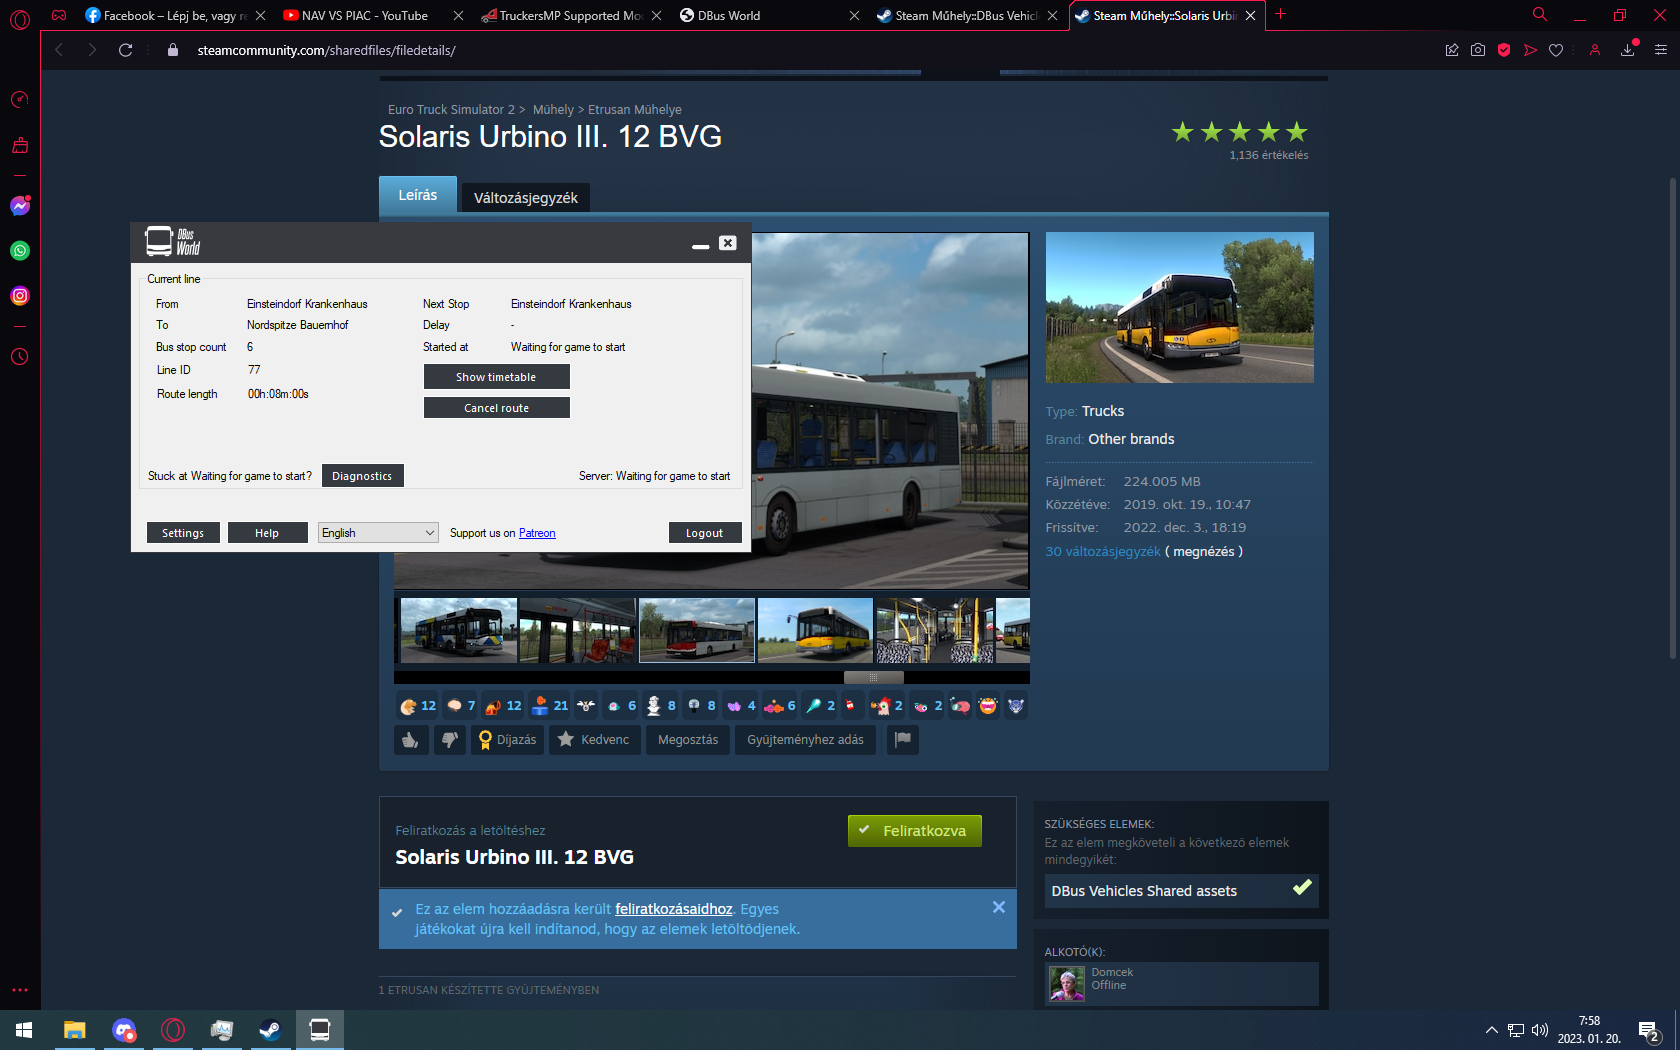The height and width of the screenshot is (1050, 1680).
Task: Open DBus Vehicles Shared assets requirement
Action: tap(1181, 891)
